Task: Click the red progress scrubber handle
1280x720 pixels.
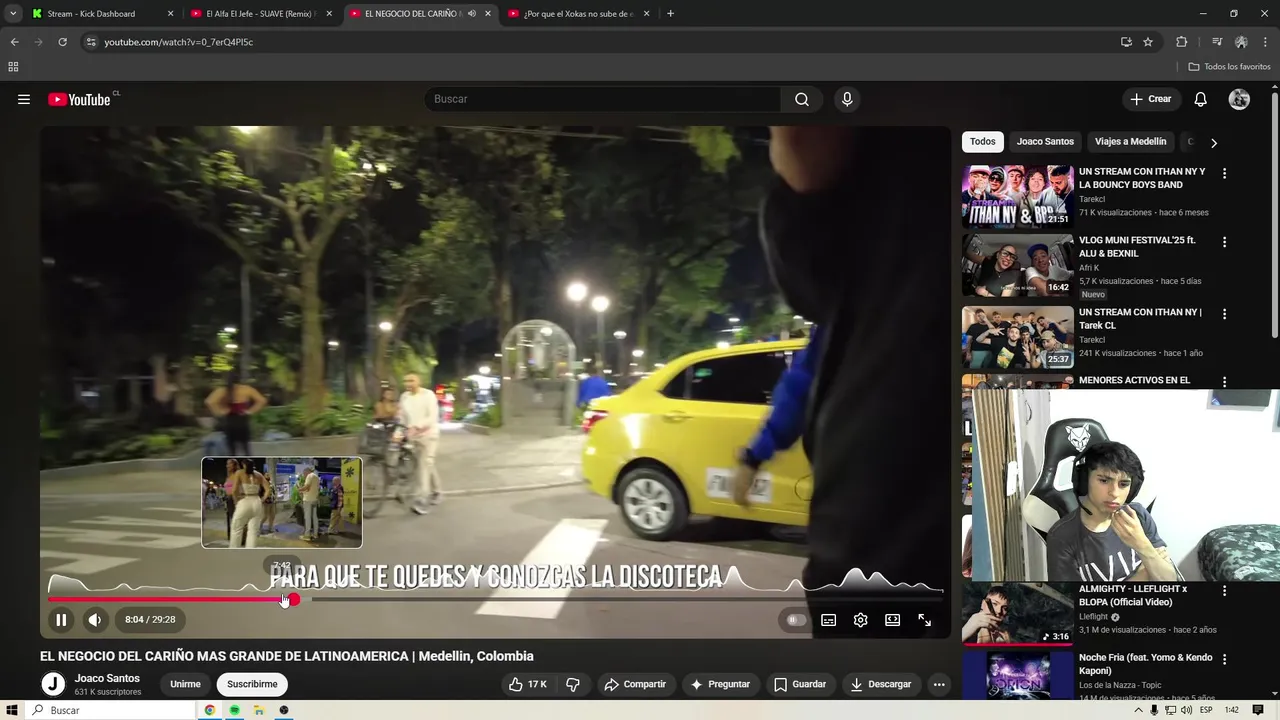Action: (x=293, y=600)
